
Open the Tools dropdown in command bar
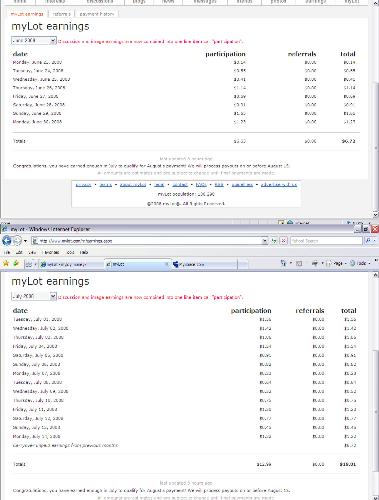point(360,263)
